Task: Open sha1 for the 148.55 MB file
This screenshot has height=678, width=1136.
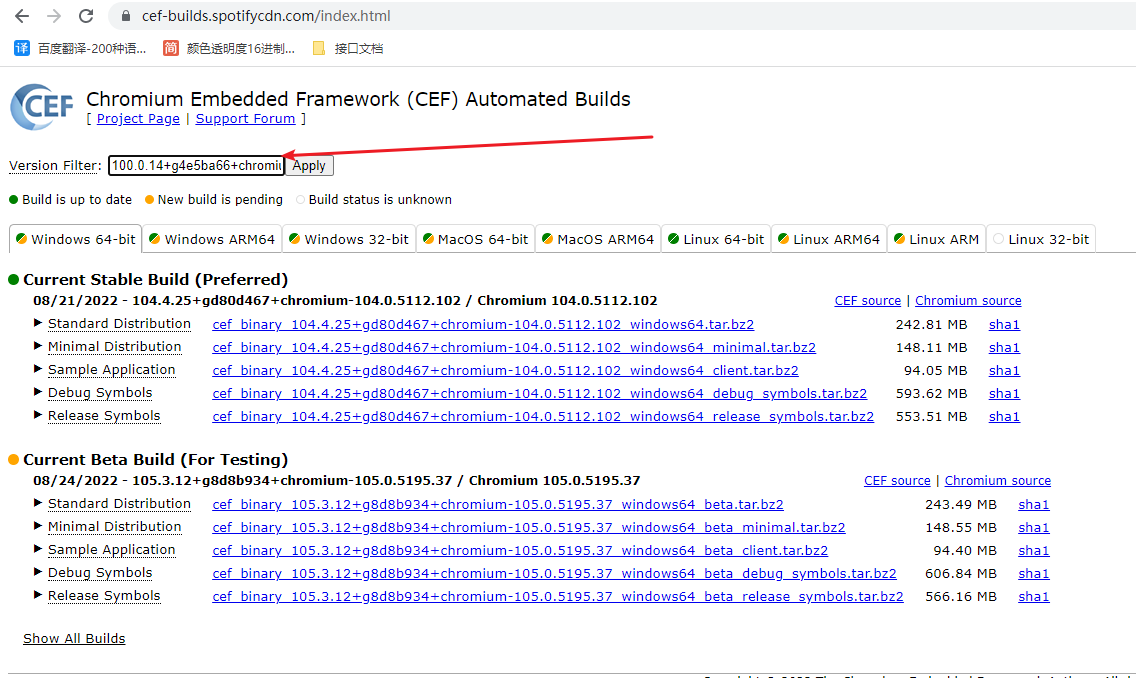Action: tap(1034, 528)
